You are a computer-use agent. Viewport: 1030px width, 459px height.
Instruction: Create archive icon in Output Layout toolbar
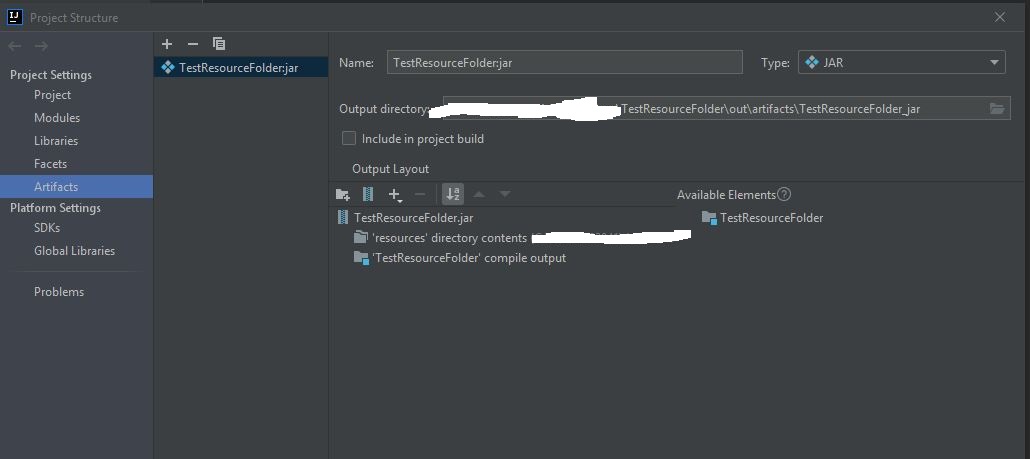point(368,194)
